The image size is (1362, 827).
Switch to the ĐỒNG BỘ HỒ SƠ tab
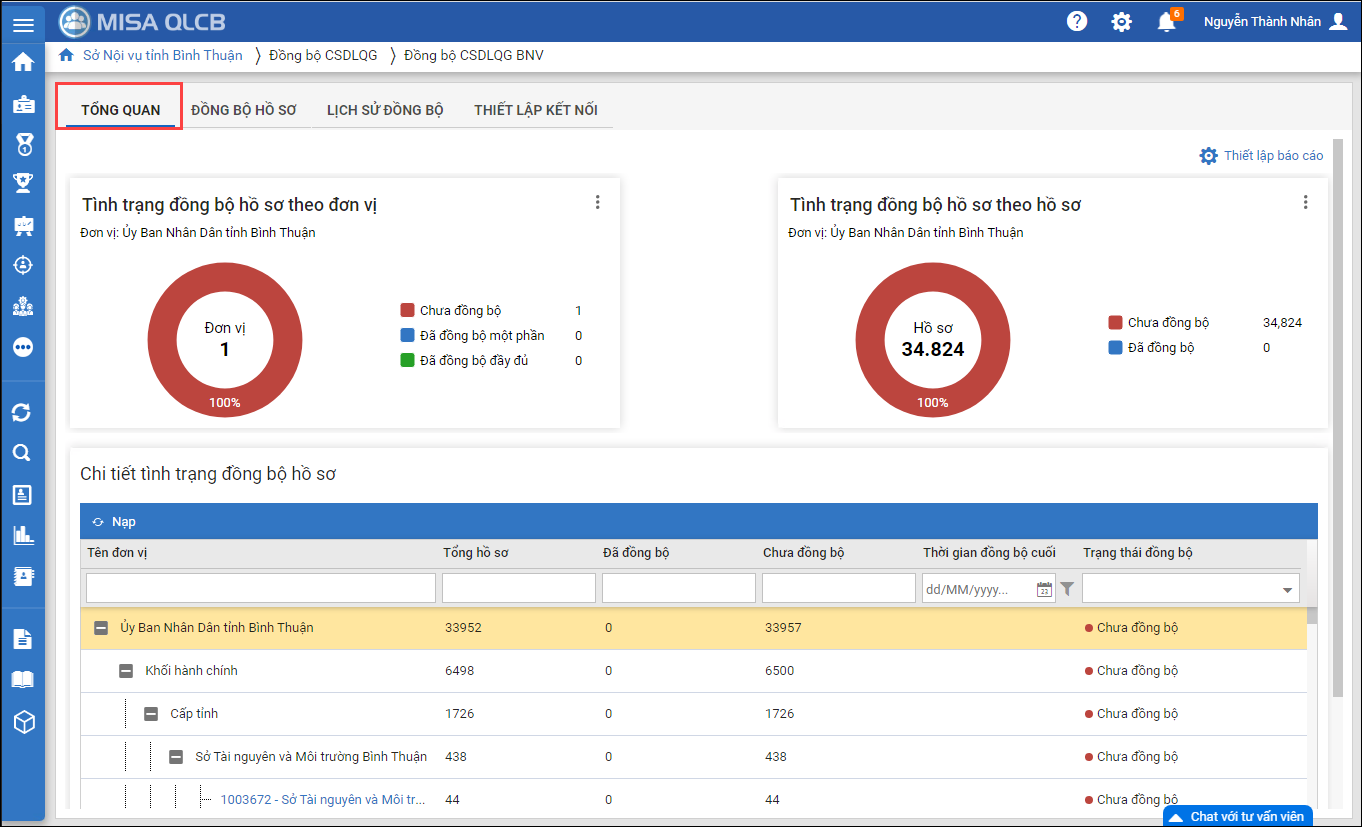pyautogui.click(x=244, y=110)
